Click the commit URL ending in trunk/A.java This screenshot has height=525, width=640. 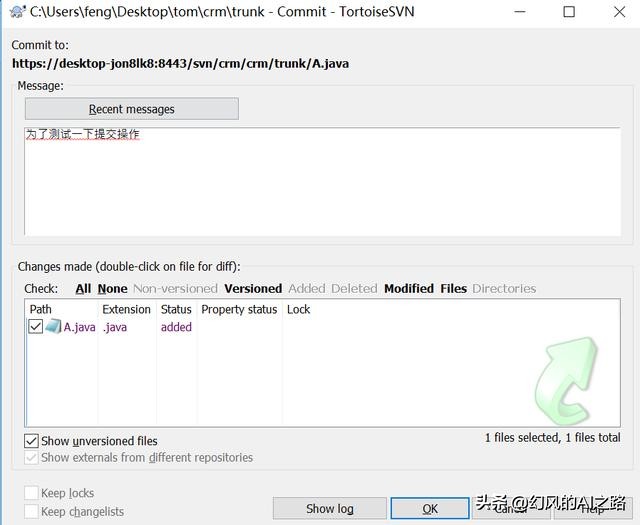coord(180,64)
